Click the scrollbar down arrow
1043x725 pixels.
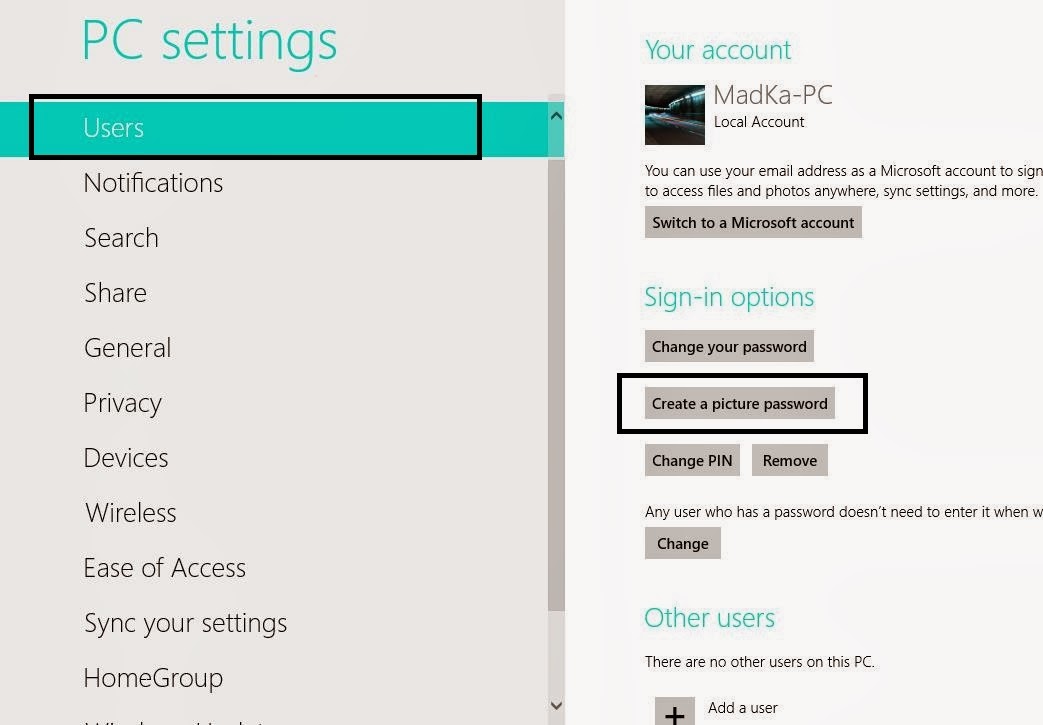(x=556, y=705)
